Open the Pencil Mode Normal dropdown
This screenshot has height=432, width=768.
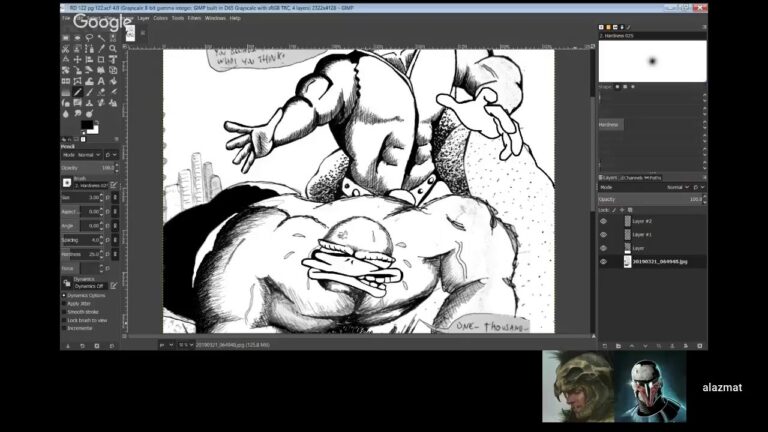82,155
